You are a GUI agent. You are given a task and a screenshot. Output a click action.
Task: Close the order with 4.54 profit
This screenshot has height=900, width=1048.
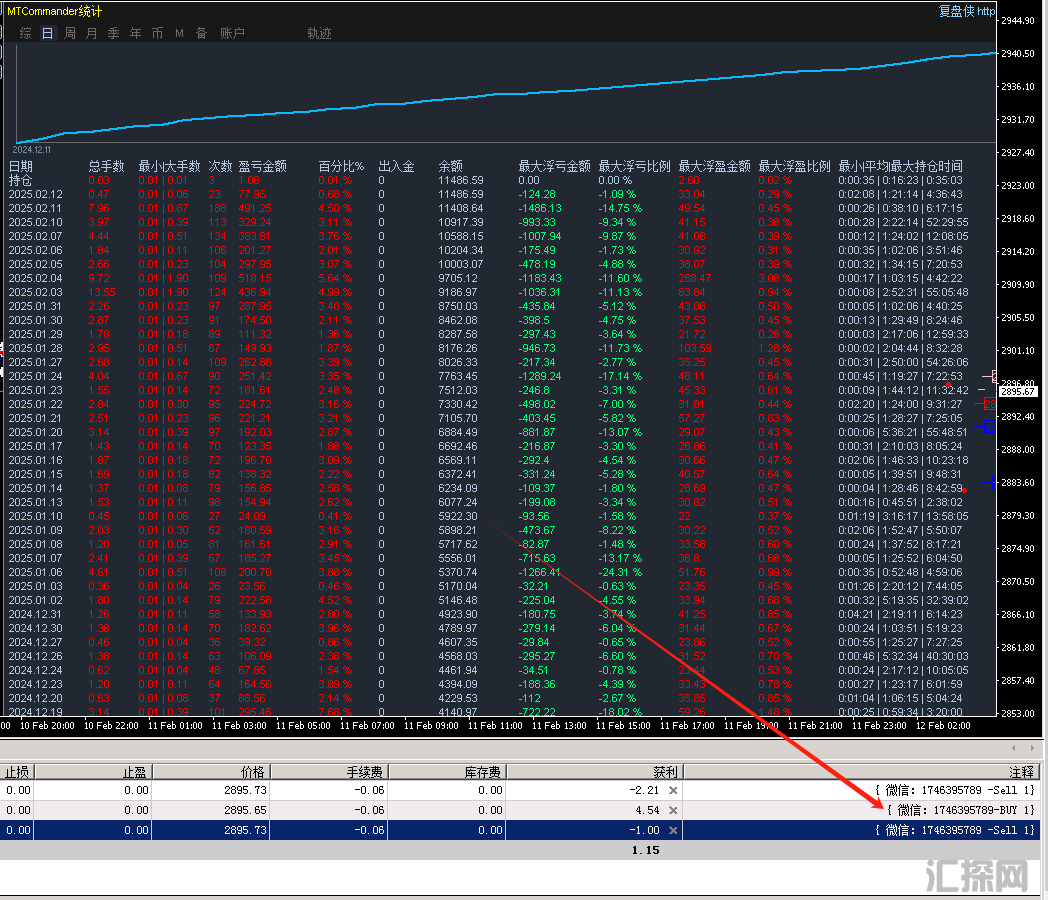(673, 810)
